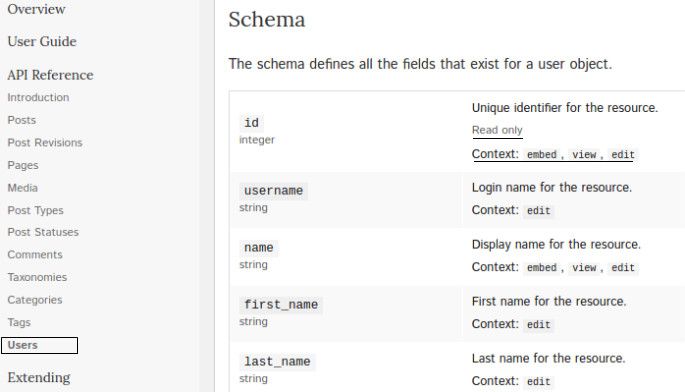The width and height of the screenshot is (685, 392).
Task: Open Media reference page
Action: (22, 188)
